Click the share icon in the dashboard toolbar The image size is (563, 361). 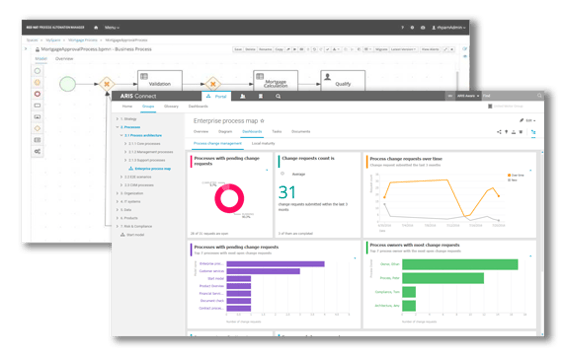point(499,132)
